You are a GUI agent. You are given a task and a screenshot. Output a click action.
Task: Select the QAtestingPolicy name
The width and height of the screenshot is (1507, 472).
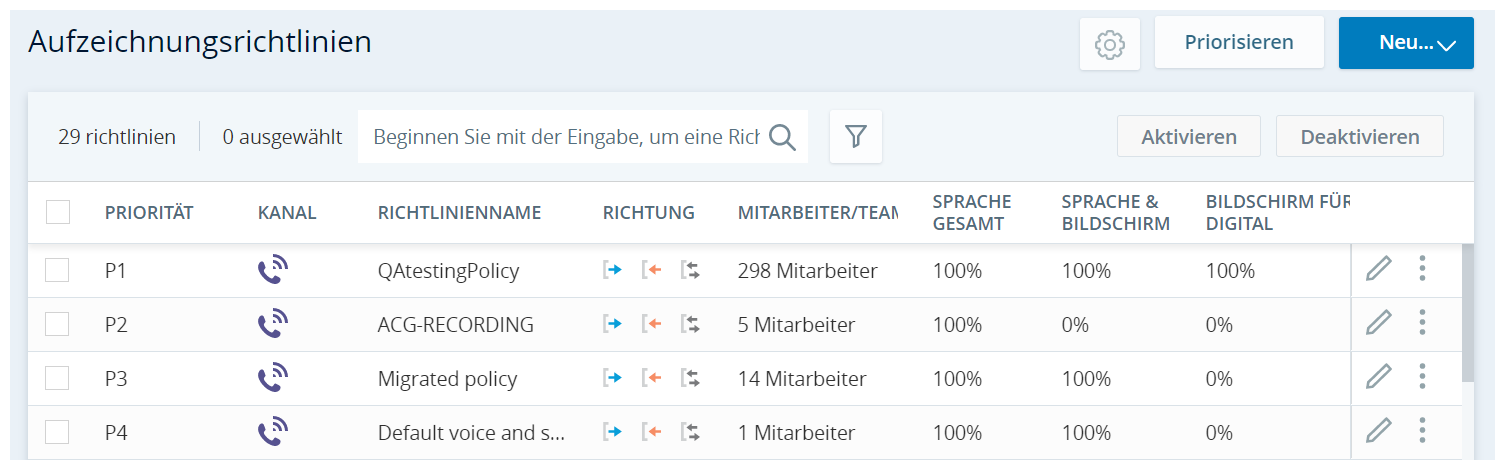448,270
